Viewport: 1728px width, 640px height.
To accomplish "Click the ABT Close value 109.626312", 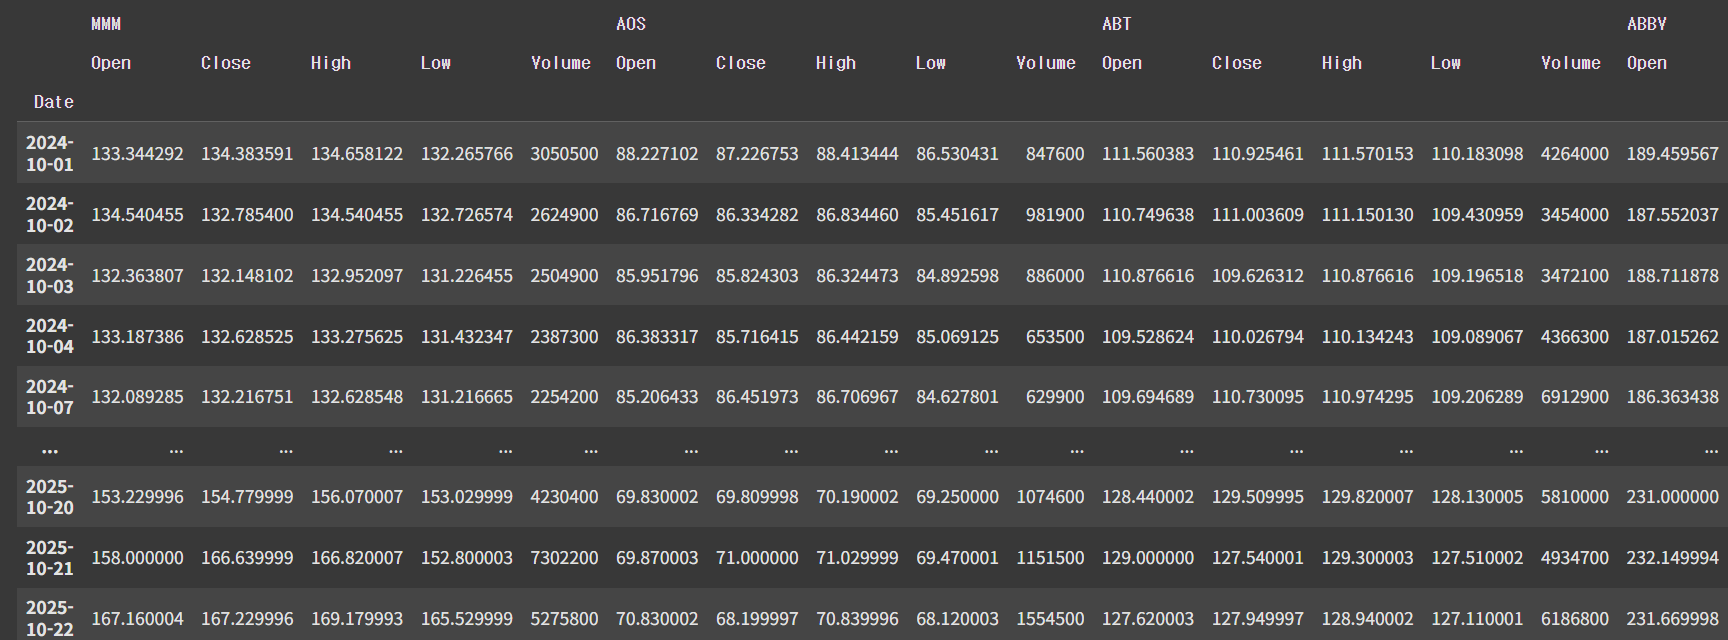I will 1258,276.
